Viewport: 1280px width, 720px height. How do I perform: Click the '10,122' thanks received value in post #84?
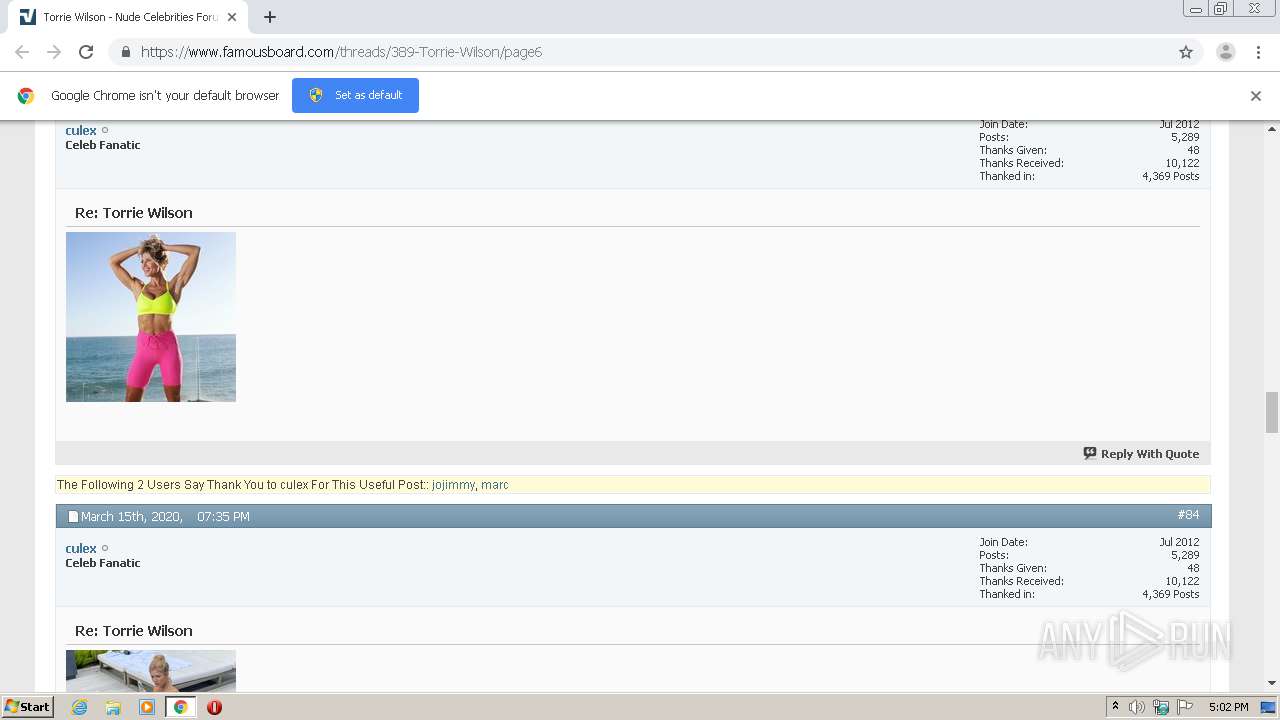click(x=1182, y=581)
